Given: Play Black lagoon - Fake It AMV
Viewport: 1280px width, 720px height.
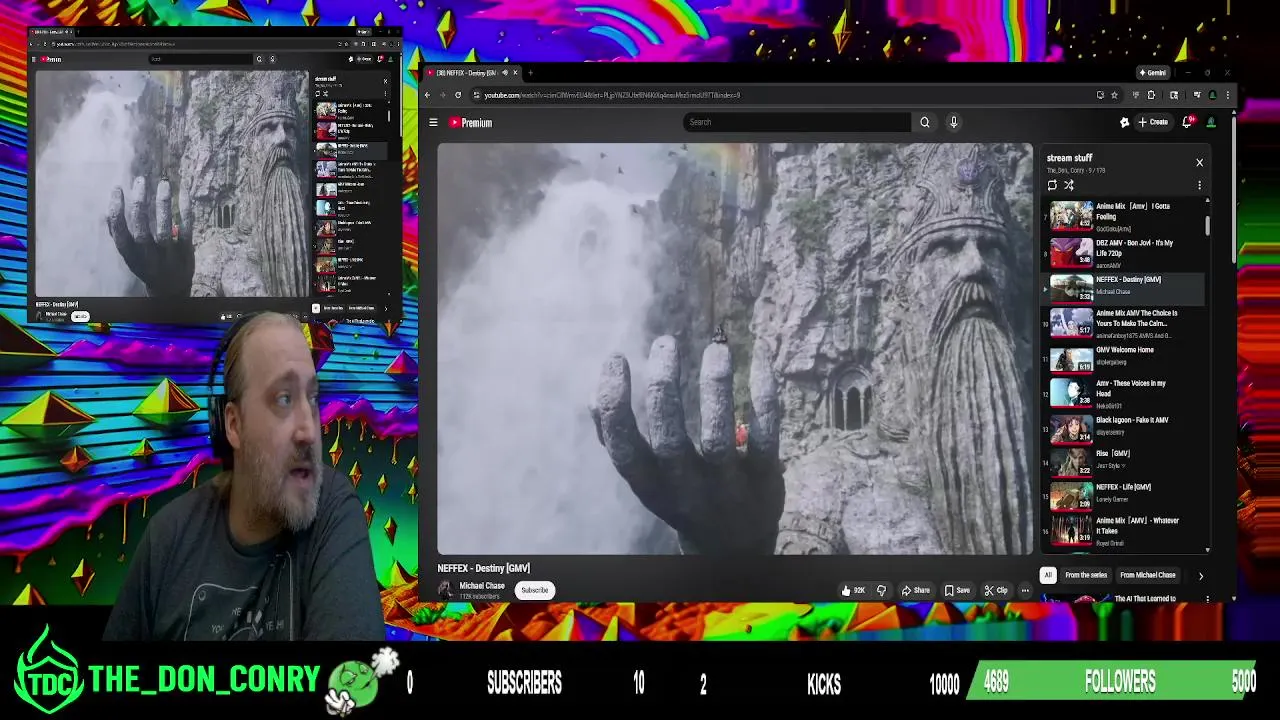Looking at the screenshot, I should (1123, 428).
